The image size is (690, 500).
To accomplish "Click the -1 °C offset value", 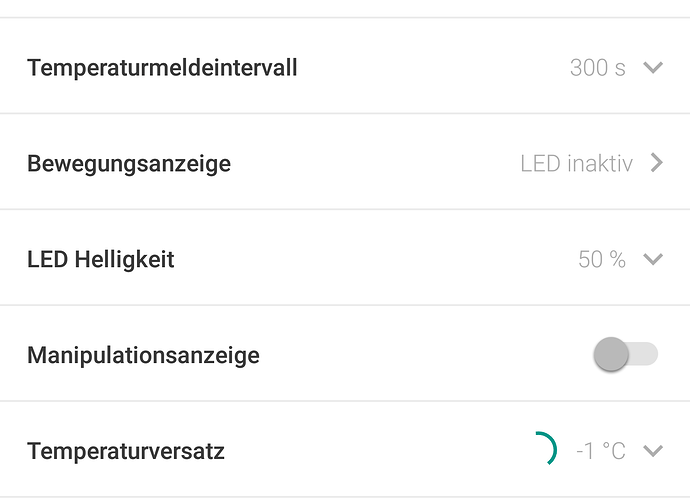I will pyautogui.click(x=600, y=451).
